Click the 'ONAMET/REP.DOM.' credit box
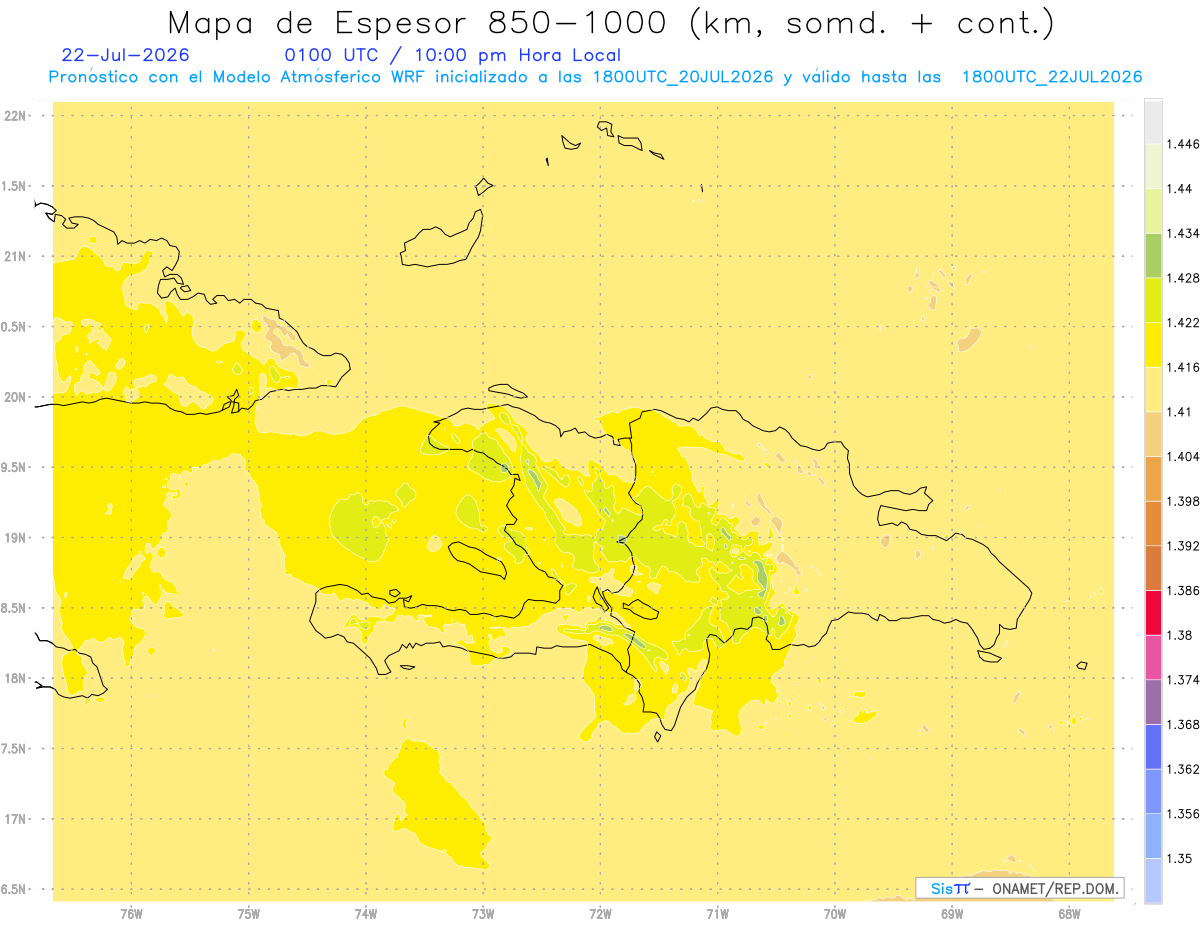This screenshot has width=1200, height=927. pos(1020,888)
